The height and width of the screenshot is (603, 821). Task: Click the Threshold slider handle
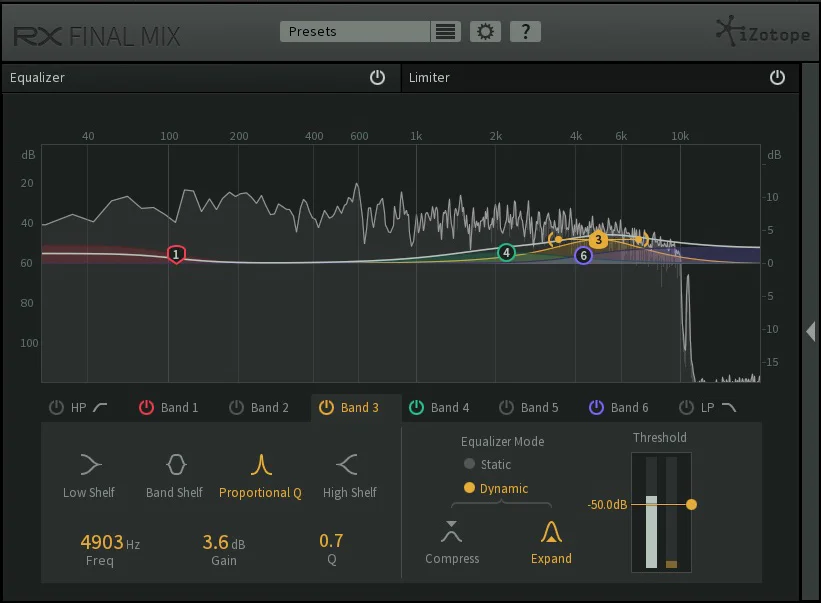pos(691,505)
